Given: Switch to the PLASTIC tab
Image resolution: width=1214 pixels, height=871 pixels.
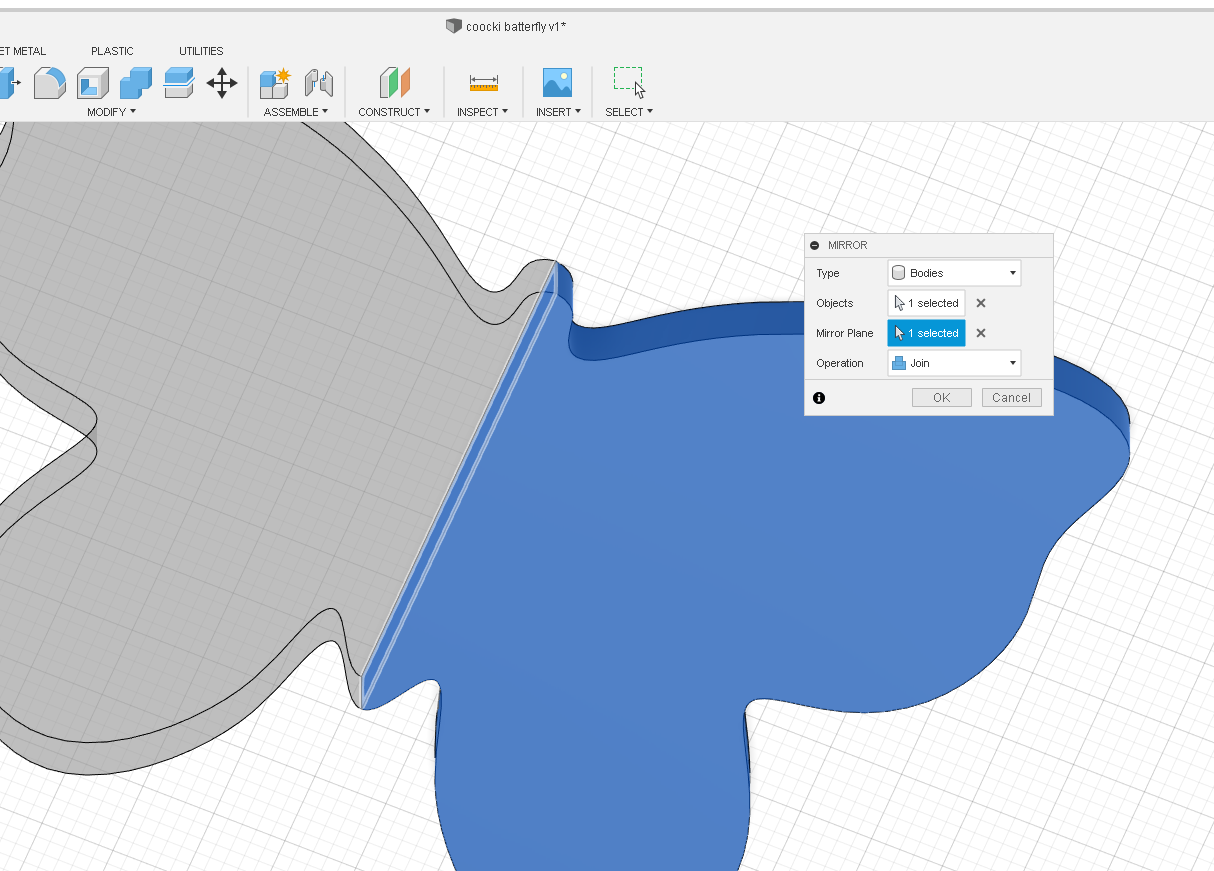Looking at the screenshot, I should [112, 51].
